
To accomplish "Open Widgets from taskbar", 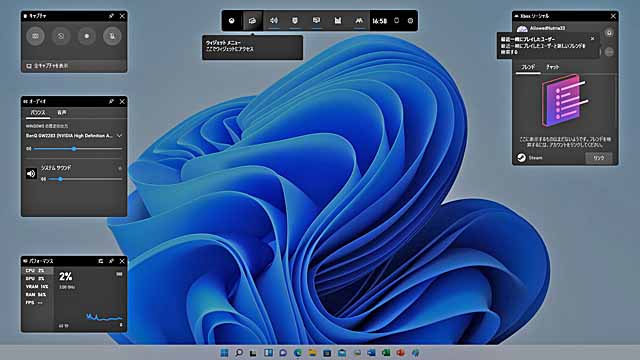I will pos(268,353).
